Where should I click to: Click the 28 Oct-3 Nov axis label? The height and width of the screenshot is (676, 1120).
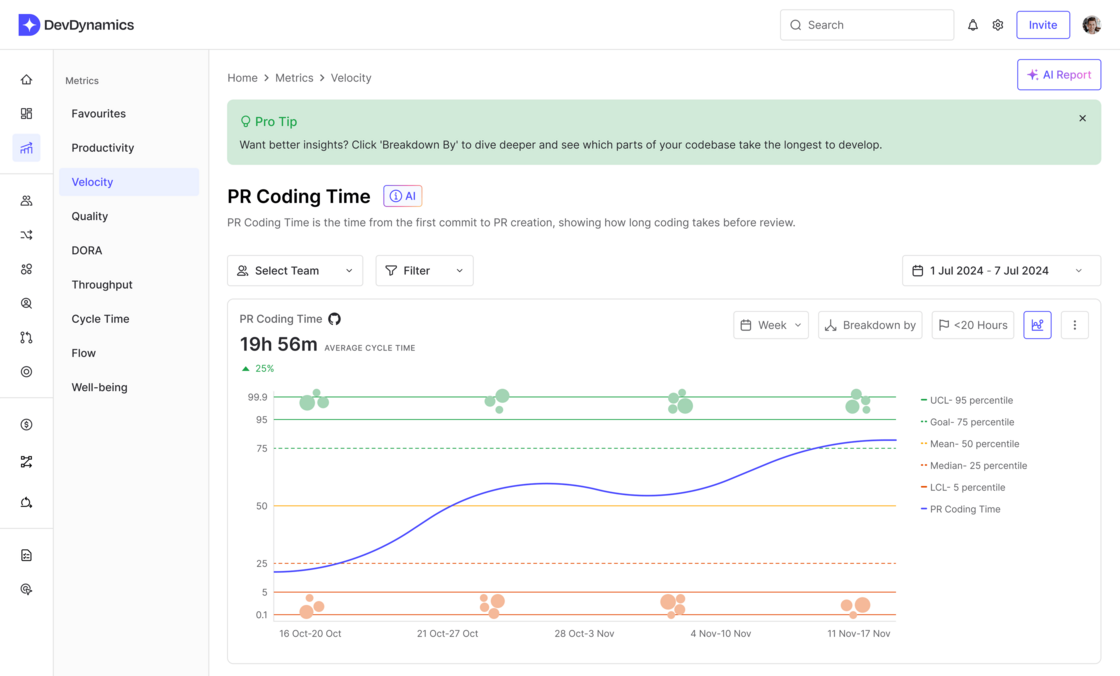pos(584,634)
